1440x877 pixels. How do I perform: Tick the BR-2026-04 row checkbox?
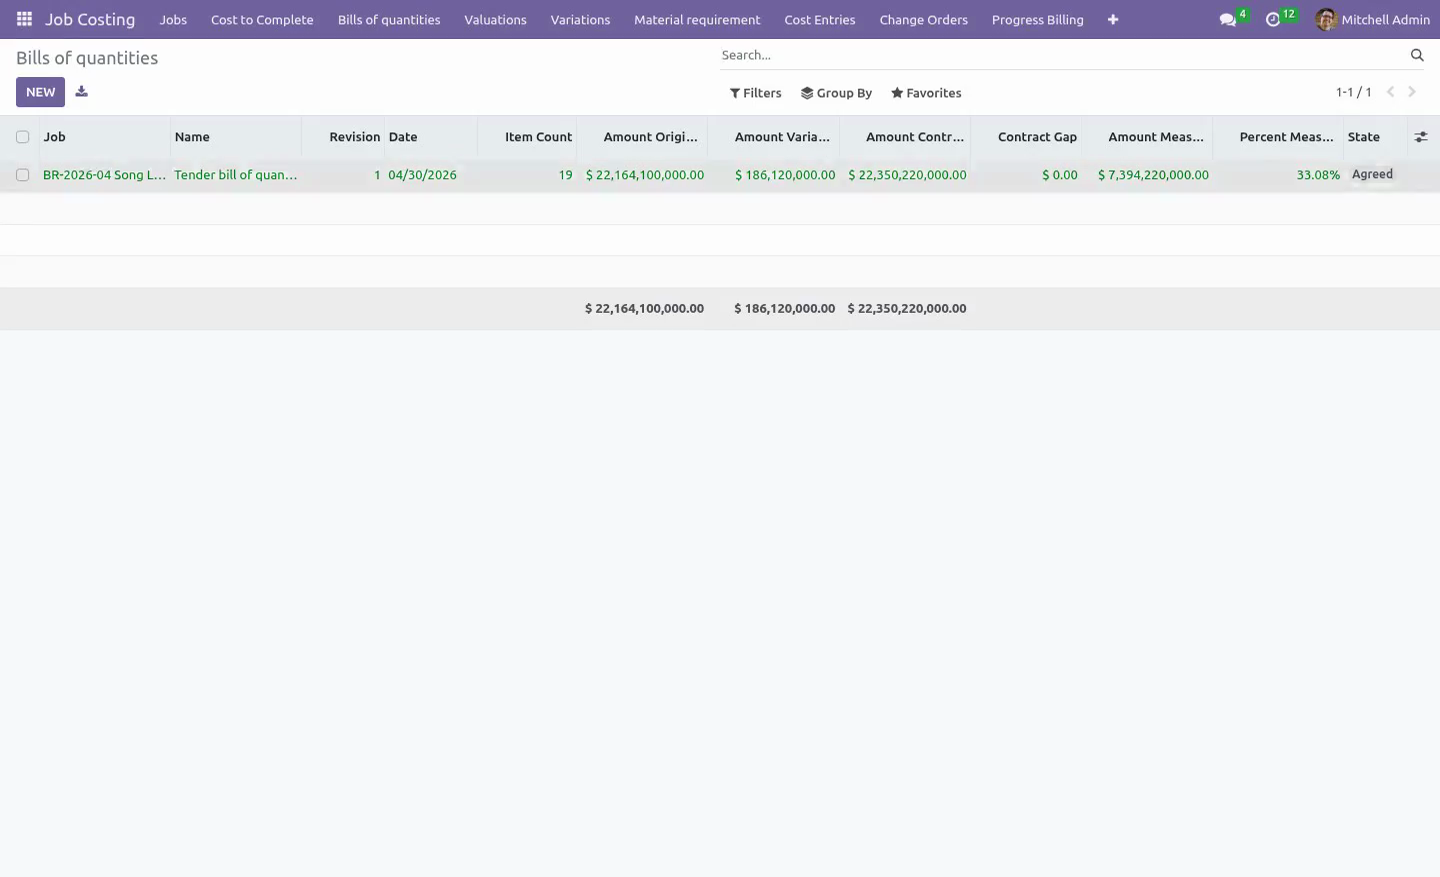pos(22,175)
